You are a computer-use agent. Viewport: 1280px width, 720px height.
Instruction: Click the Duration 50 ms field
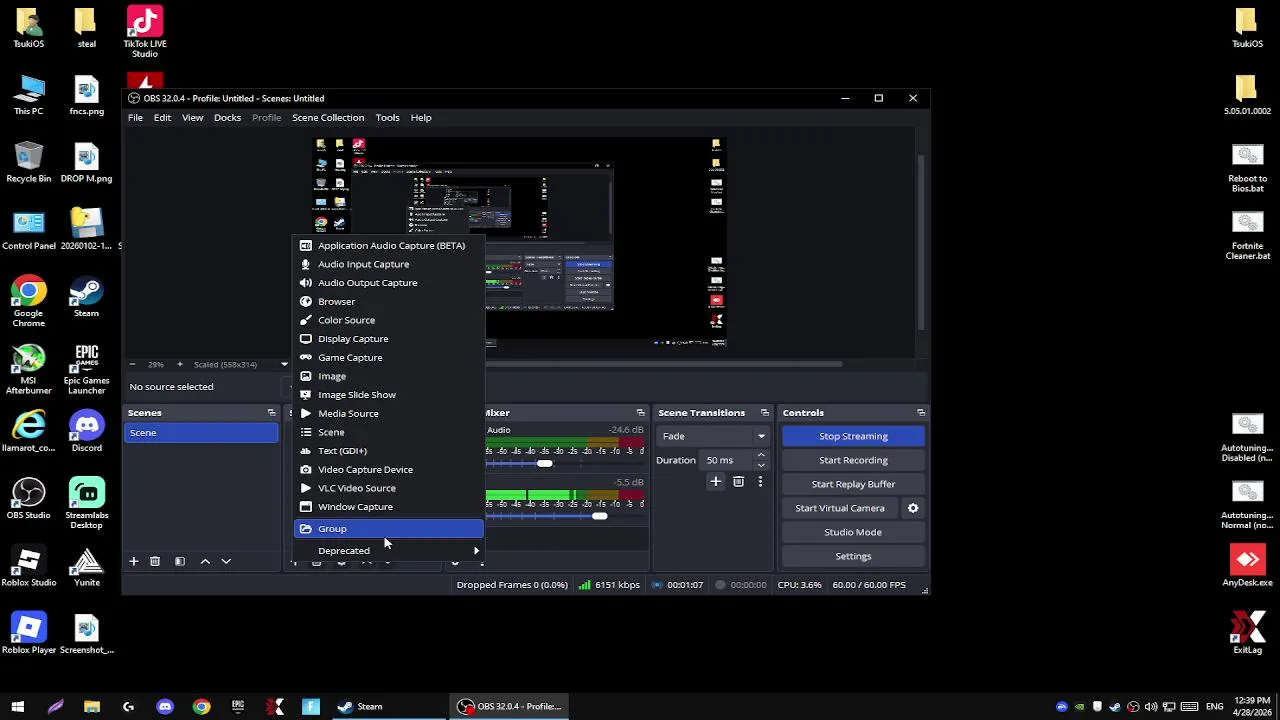tap(725, 460)
